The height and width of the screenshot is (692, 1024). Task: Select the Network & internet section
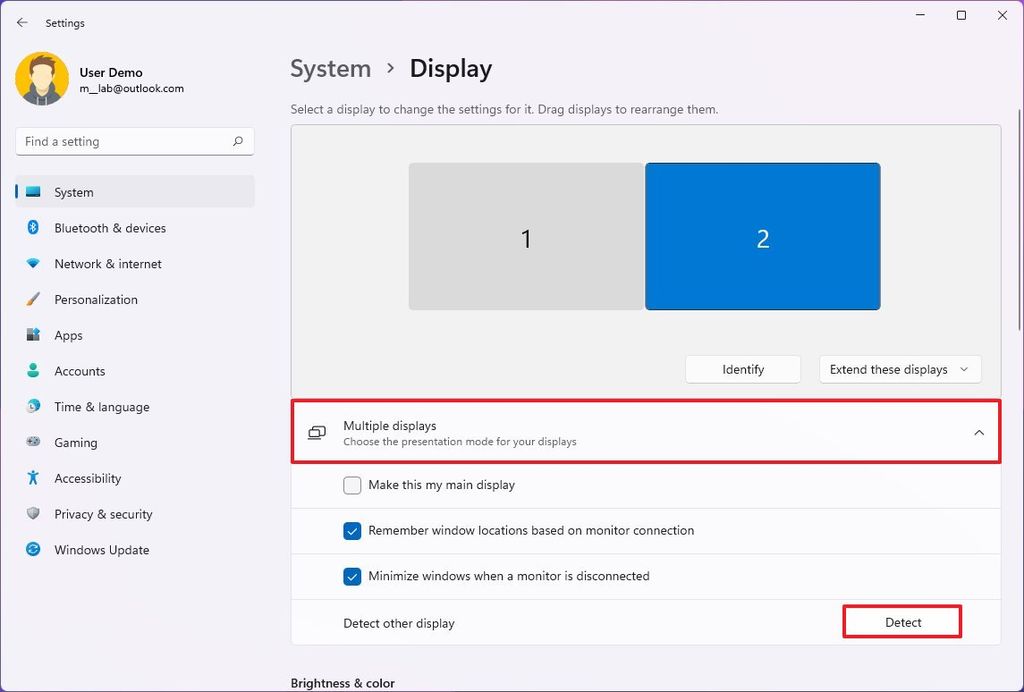[x=107, y=263]
